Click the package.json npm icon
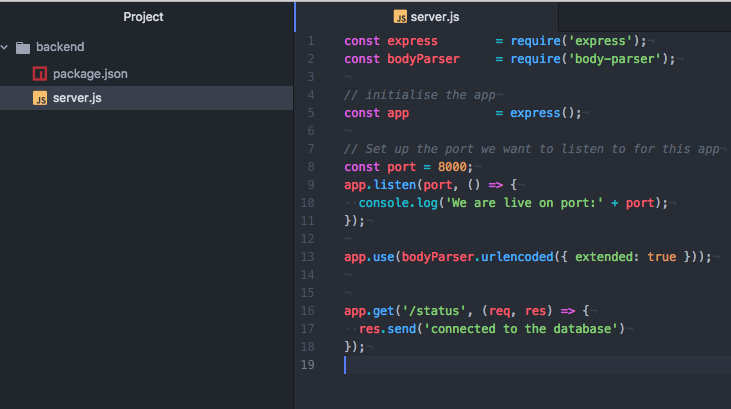Viewport: 731px width, 409px height. [40, 74]
